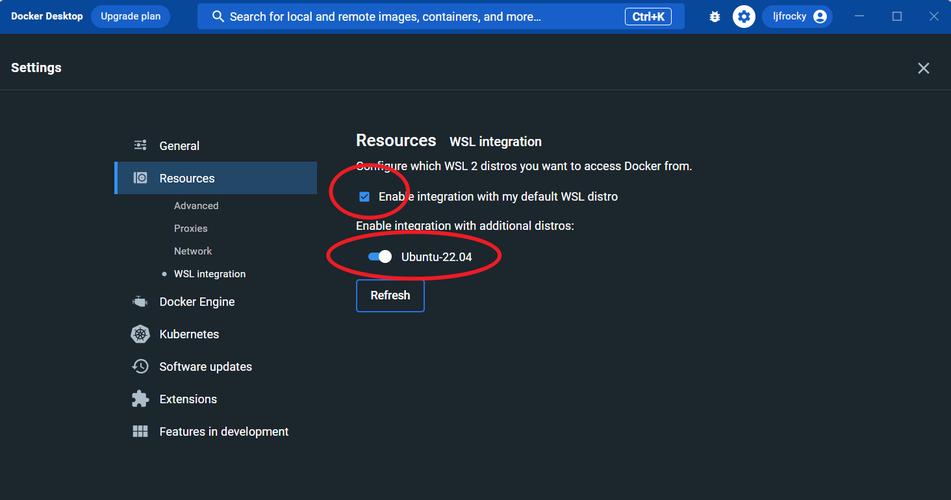951x500 pixels.
Task: Click the search magnifier icon
Action: [x=218, y=16]
